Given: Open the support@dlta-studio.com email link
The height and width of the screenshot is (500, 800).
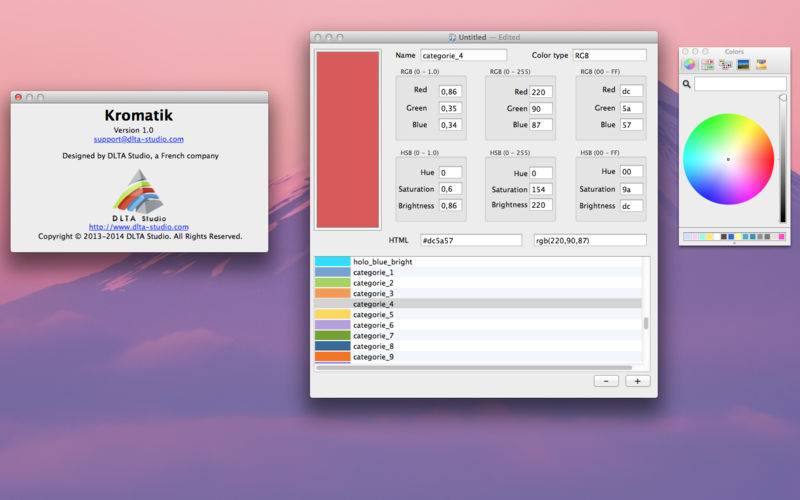Looking at the screenshot, I should pos(139,139).
